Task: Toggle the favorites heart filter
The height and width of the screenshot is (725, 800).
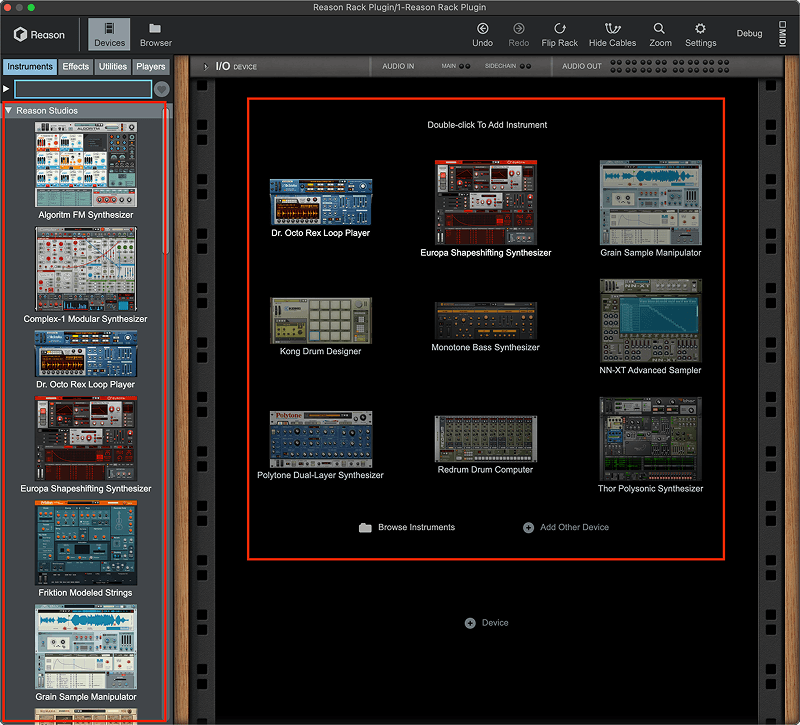Action: tap(162, 89)
